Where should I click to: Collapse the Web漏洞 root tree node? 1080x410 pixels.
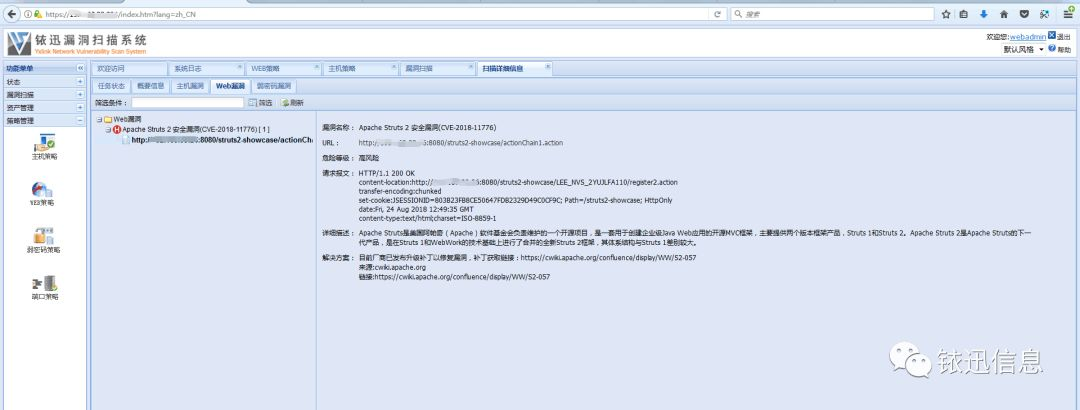click(x=99, y=119)
